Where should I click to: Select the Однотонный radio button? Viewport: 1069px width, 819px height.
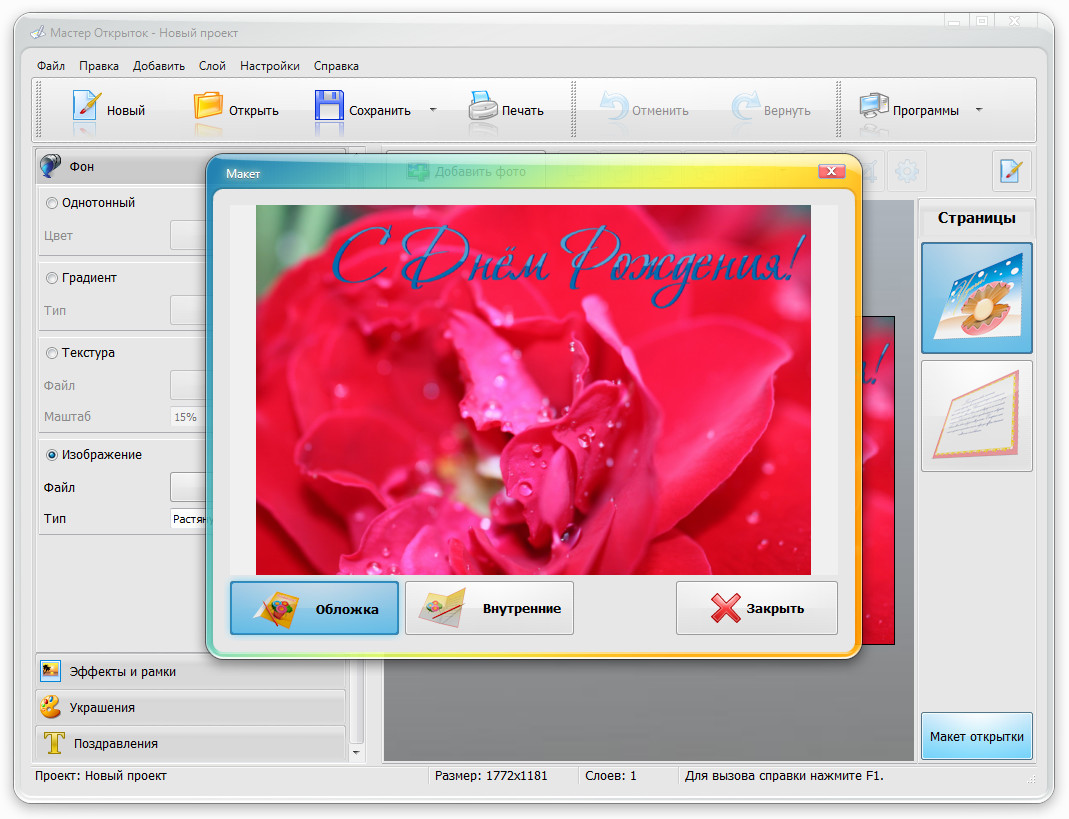pyautogui.click(x=52, y=203)
